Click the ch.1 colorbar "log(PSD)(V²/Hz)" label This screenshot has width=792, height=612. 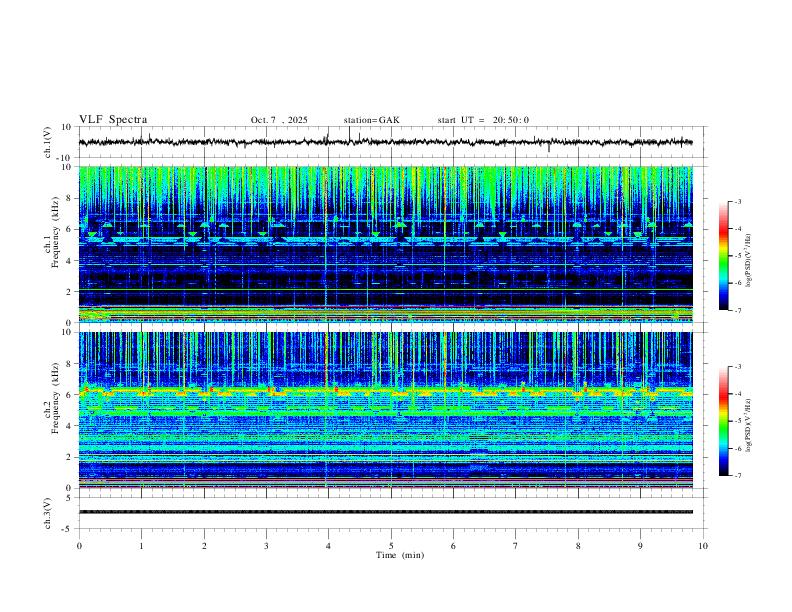[x=749, y=260]
